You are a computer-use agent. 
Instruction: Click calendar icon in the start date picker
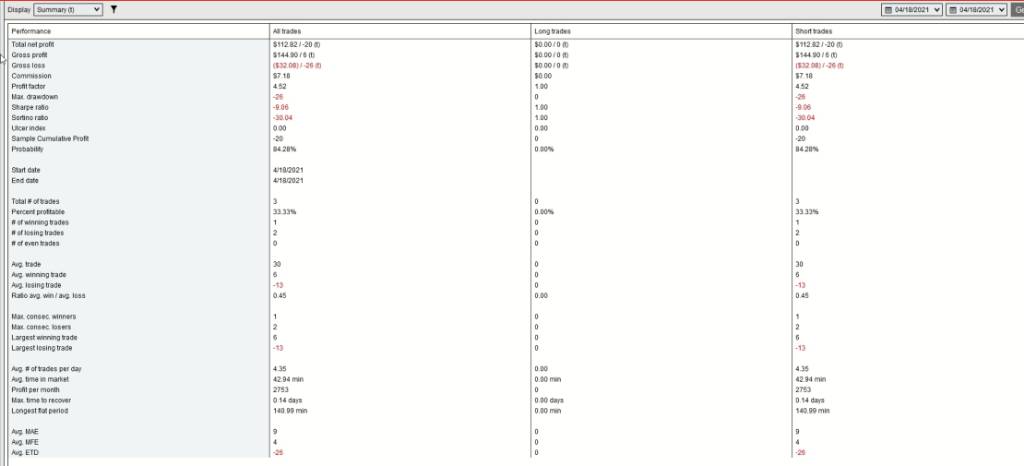tap(889, 10)
